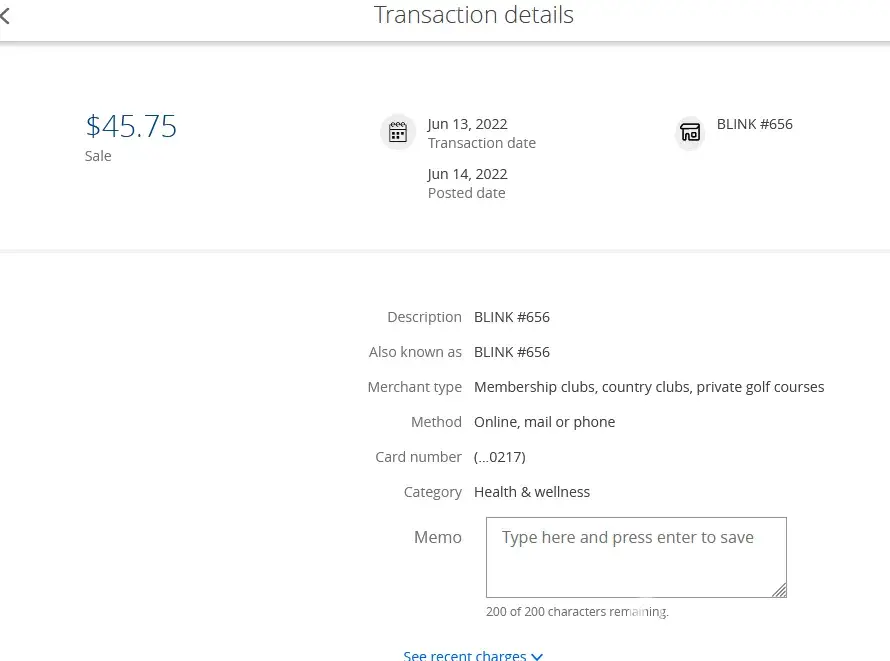Image resolution: width=890 pixels, height=661 pixels.
Task: Click the characters remaining counter text
Action: click(577, 611)
